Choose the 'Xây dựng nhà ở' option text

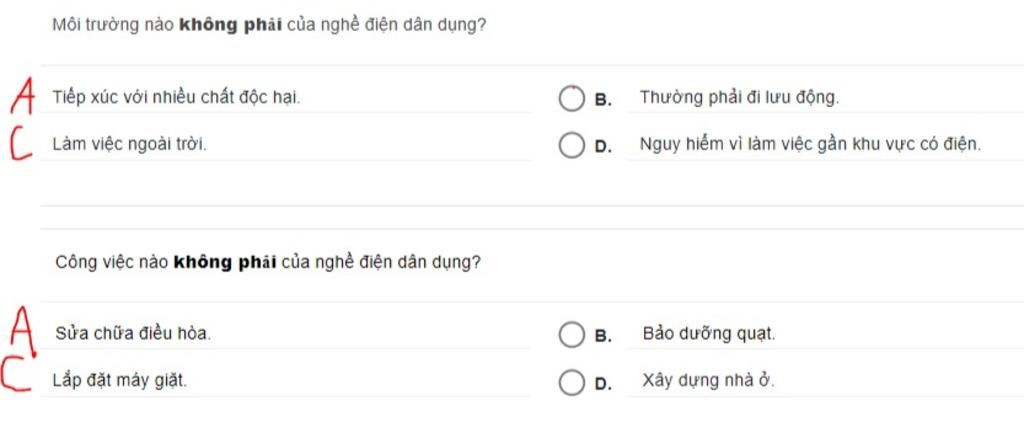coord(709,381)
